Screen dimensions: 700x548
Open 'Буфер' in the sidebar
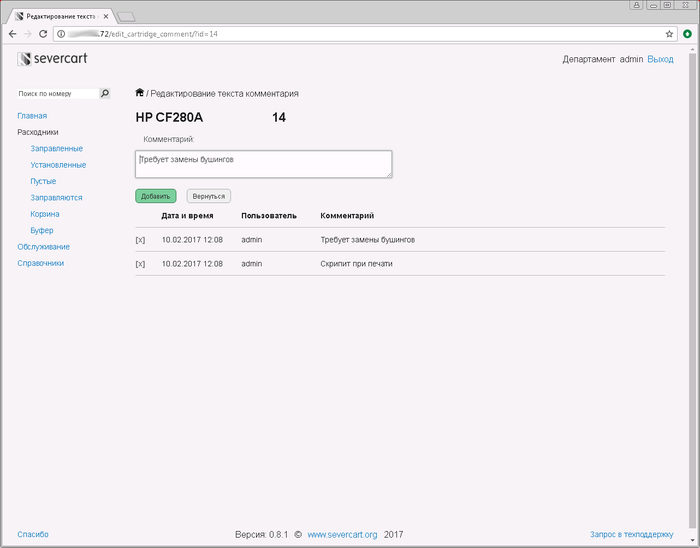(x=42, y=231)
